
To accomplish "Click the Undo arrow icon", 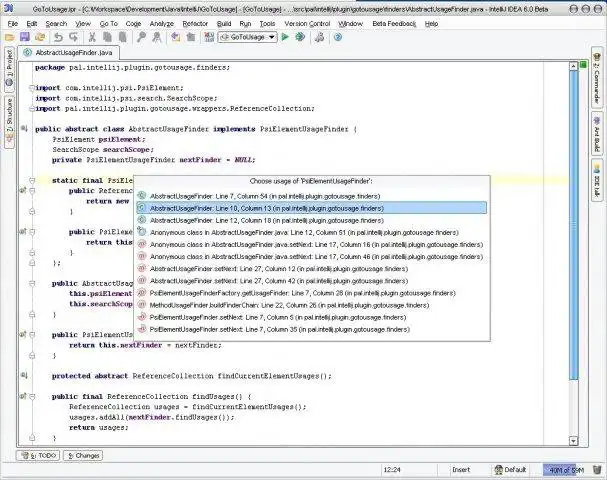I will [58, 37].
